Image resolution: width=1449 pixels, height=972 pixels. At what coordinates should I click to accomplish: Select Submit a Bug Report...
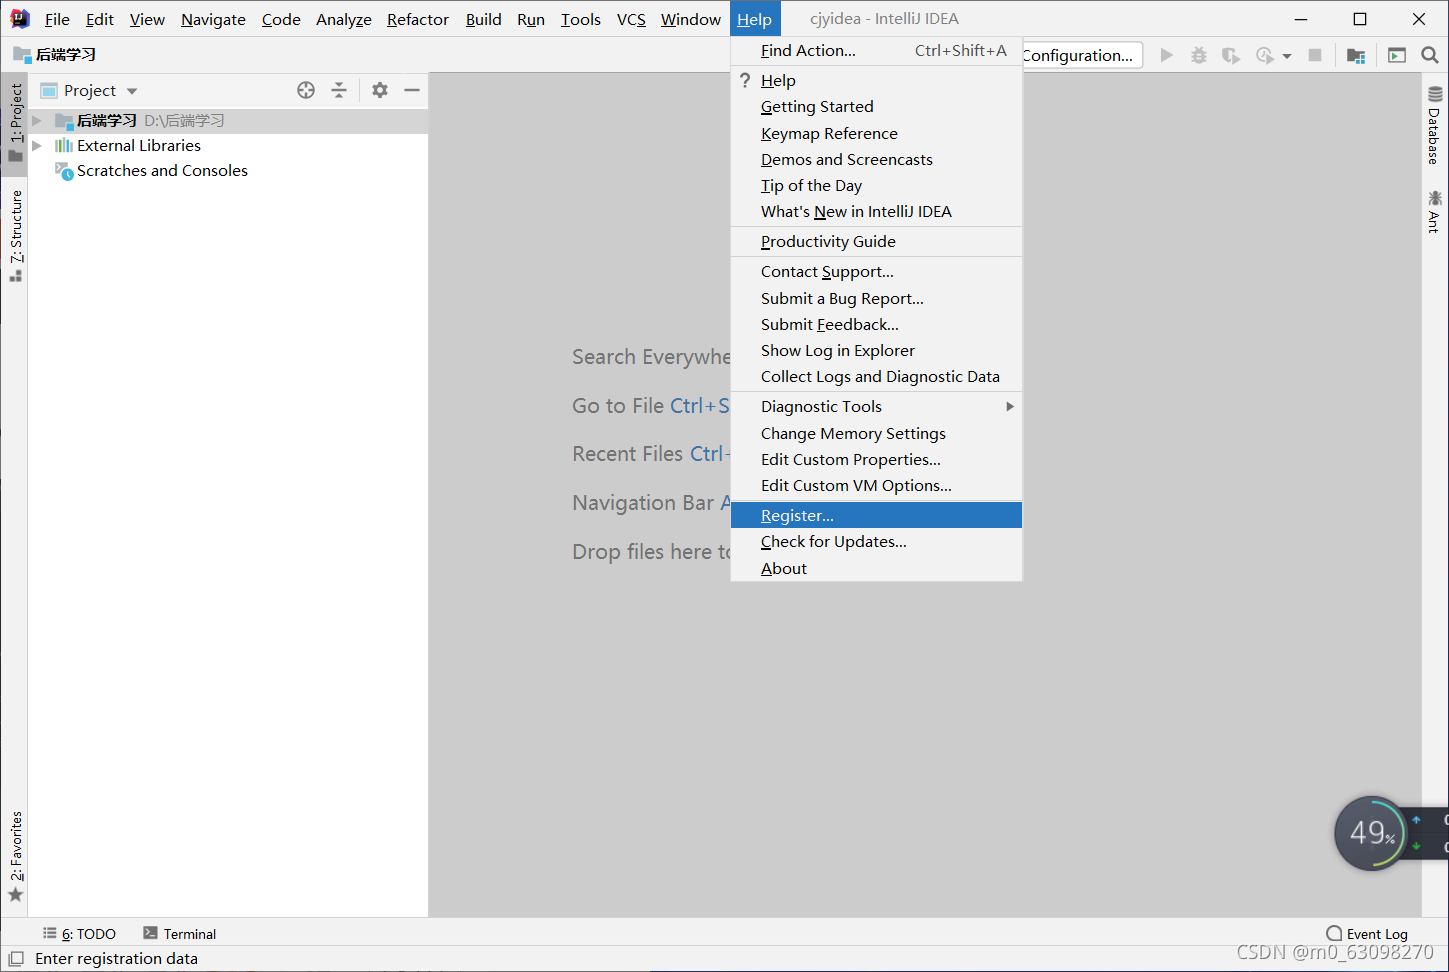[876, 298]
